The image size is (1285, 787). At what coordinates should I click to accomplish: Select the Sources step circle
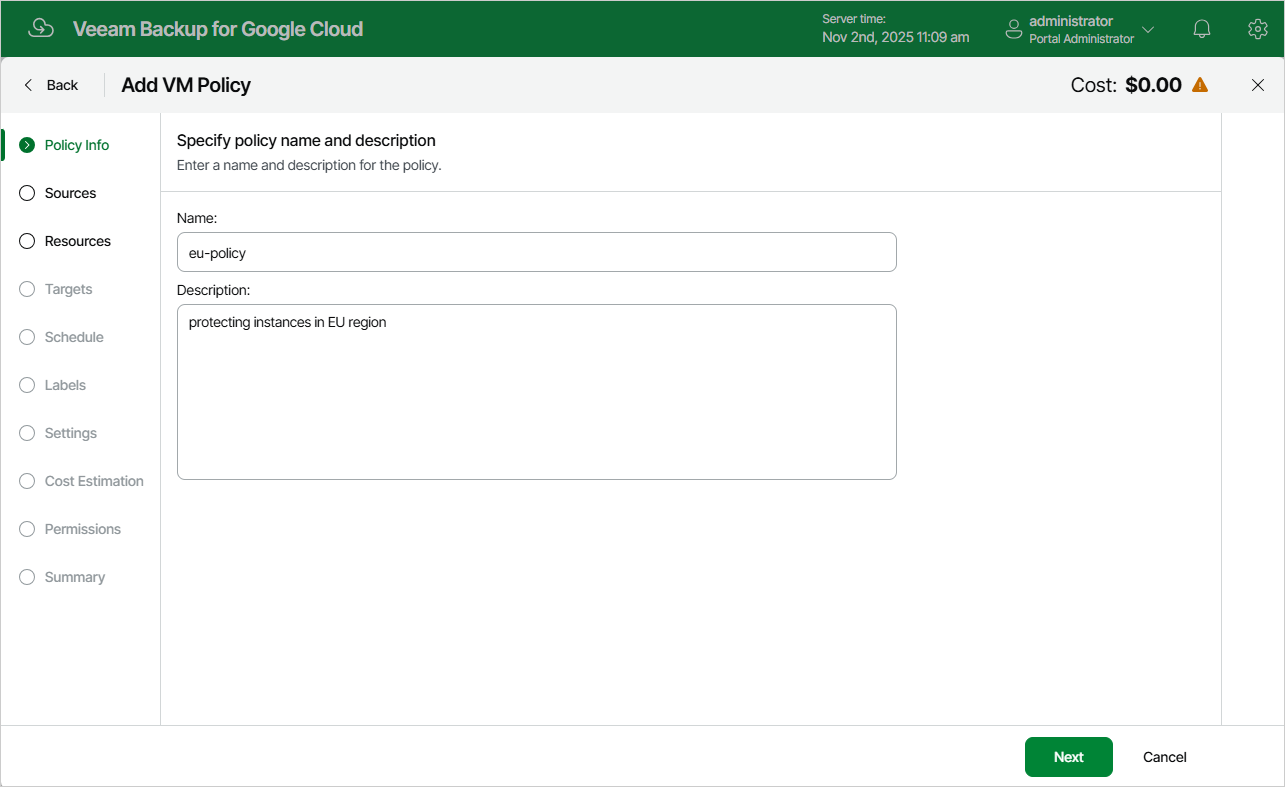pos(27,193)
